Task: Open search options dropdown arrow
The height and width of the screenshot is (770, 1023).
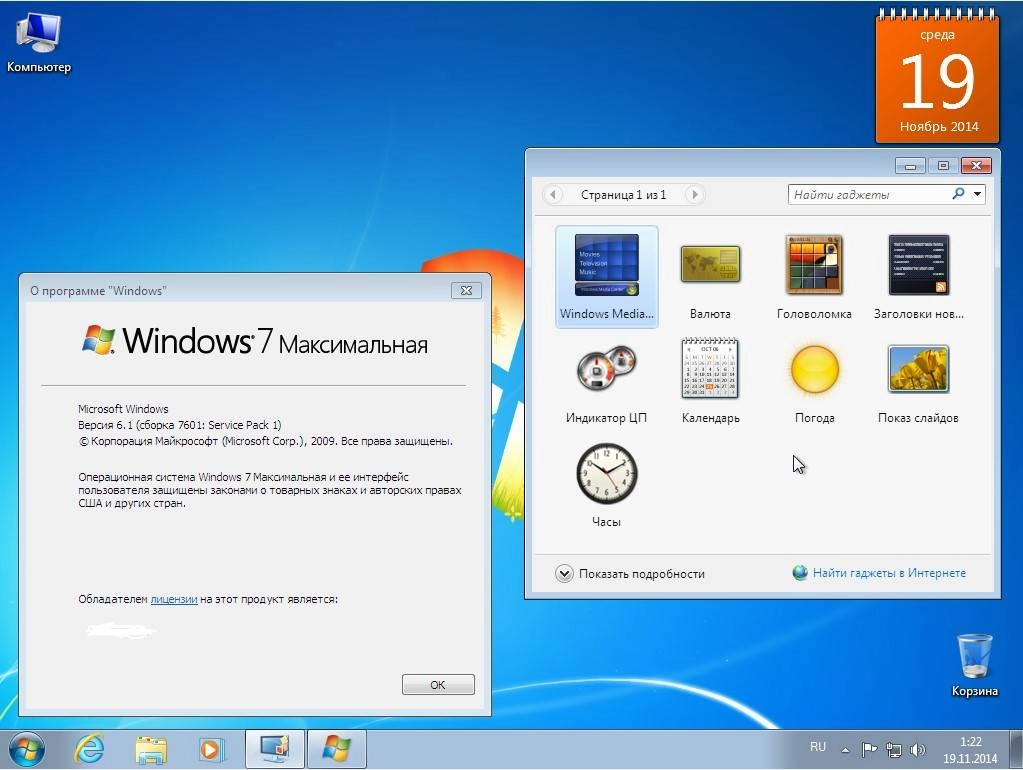Action: (x=977, y=194)
